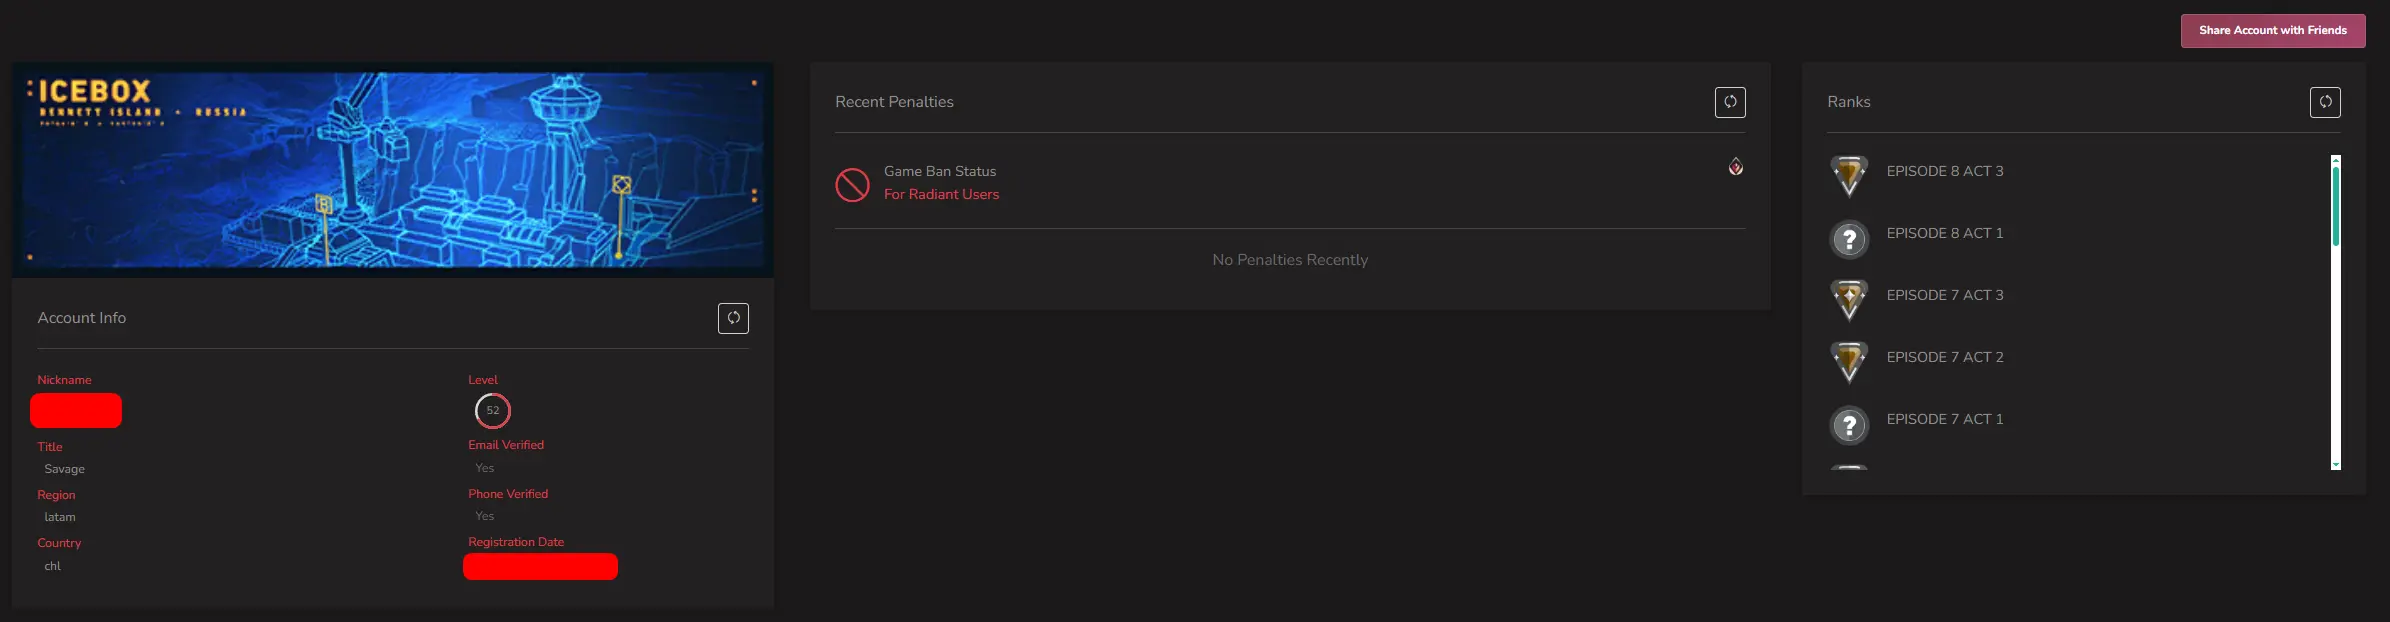
Task: Select the EPISODE 7 ACT 2 label
Action: (x=1944, y=357)
